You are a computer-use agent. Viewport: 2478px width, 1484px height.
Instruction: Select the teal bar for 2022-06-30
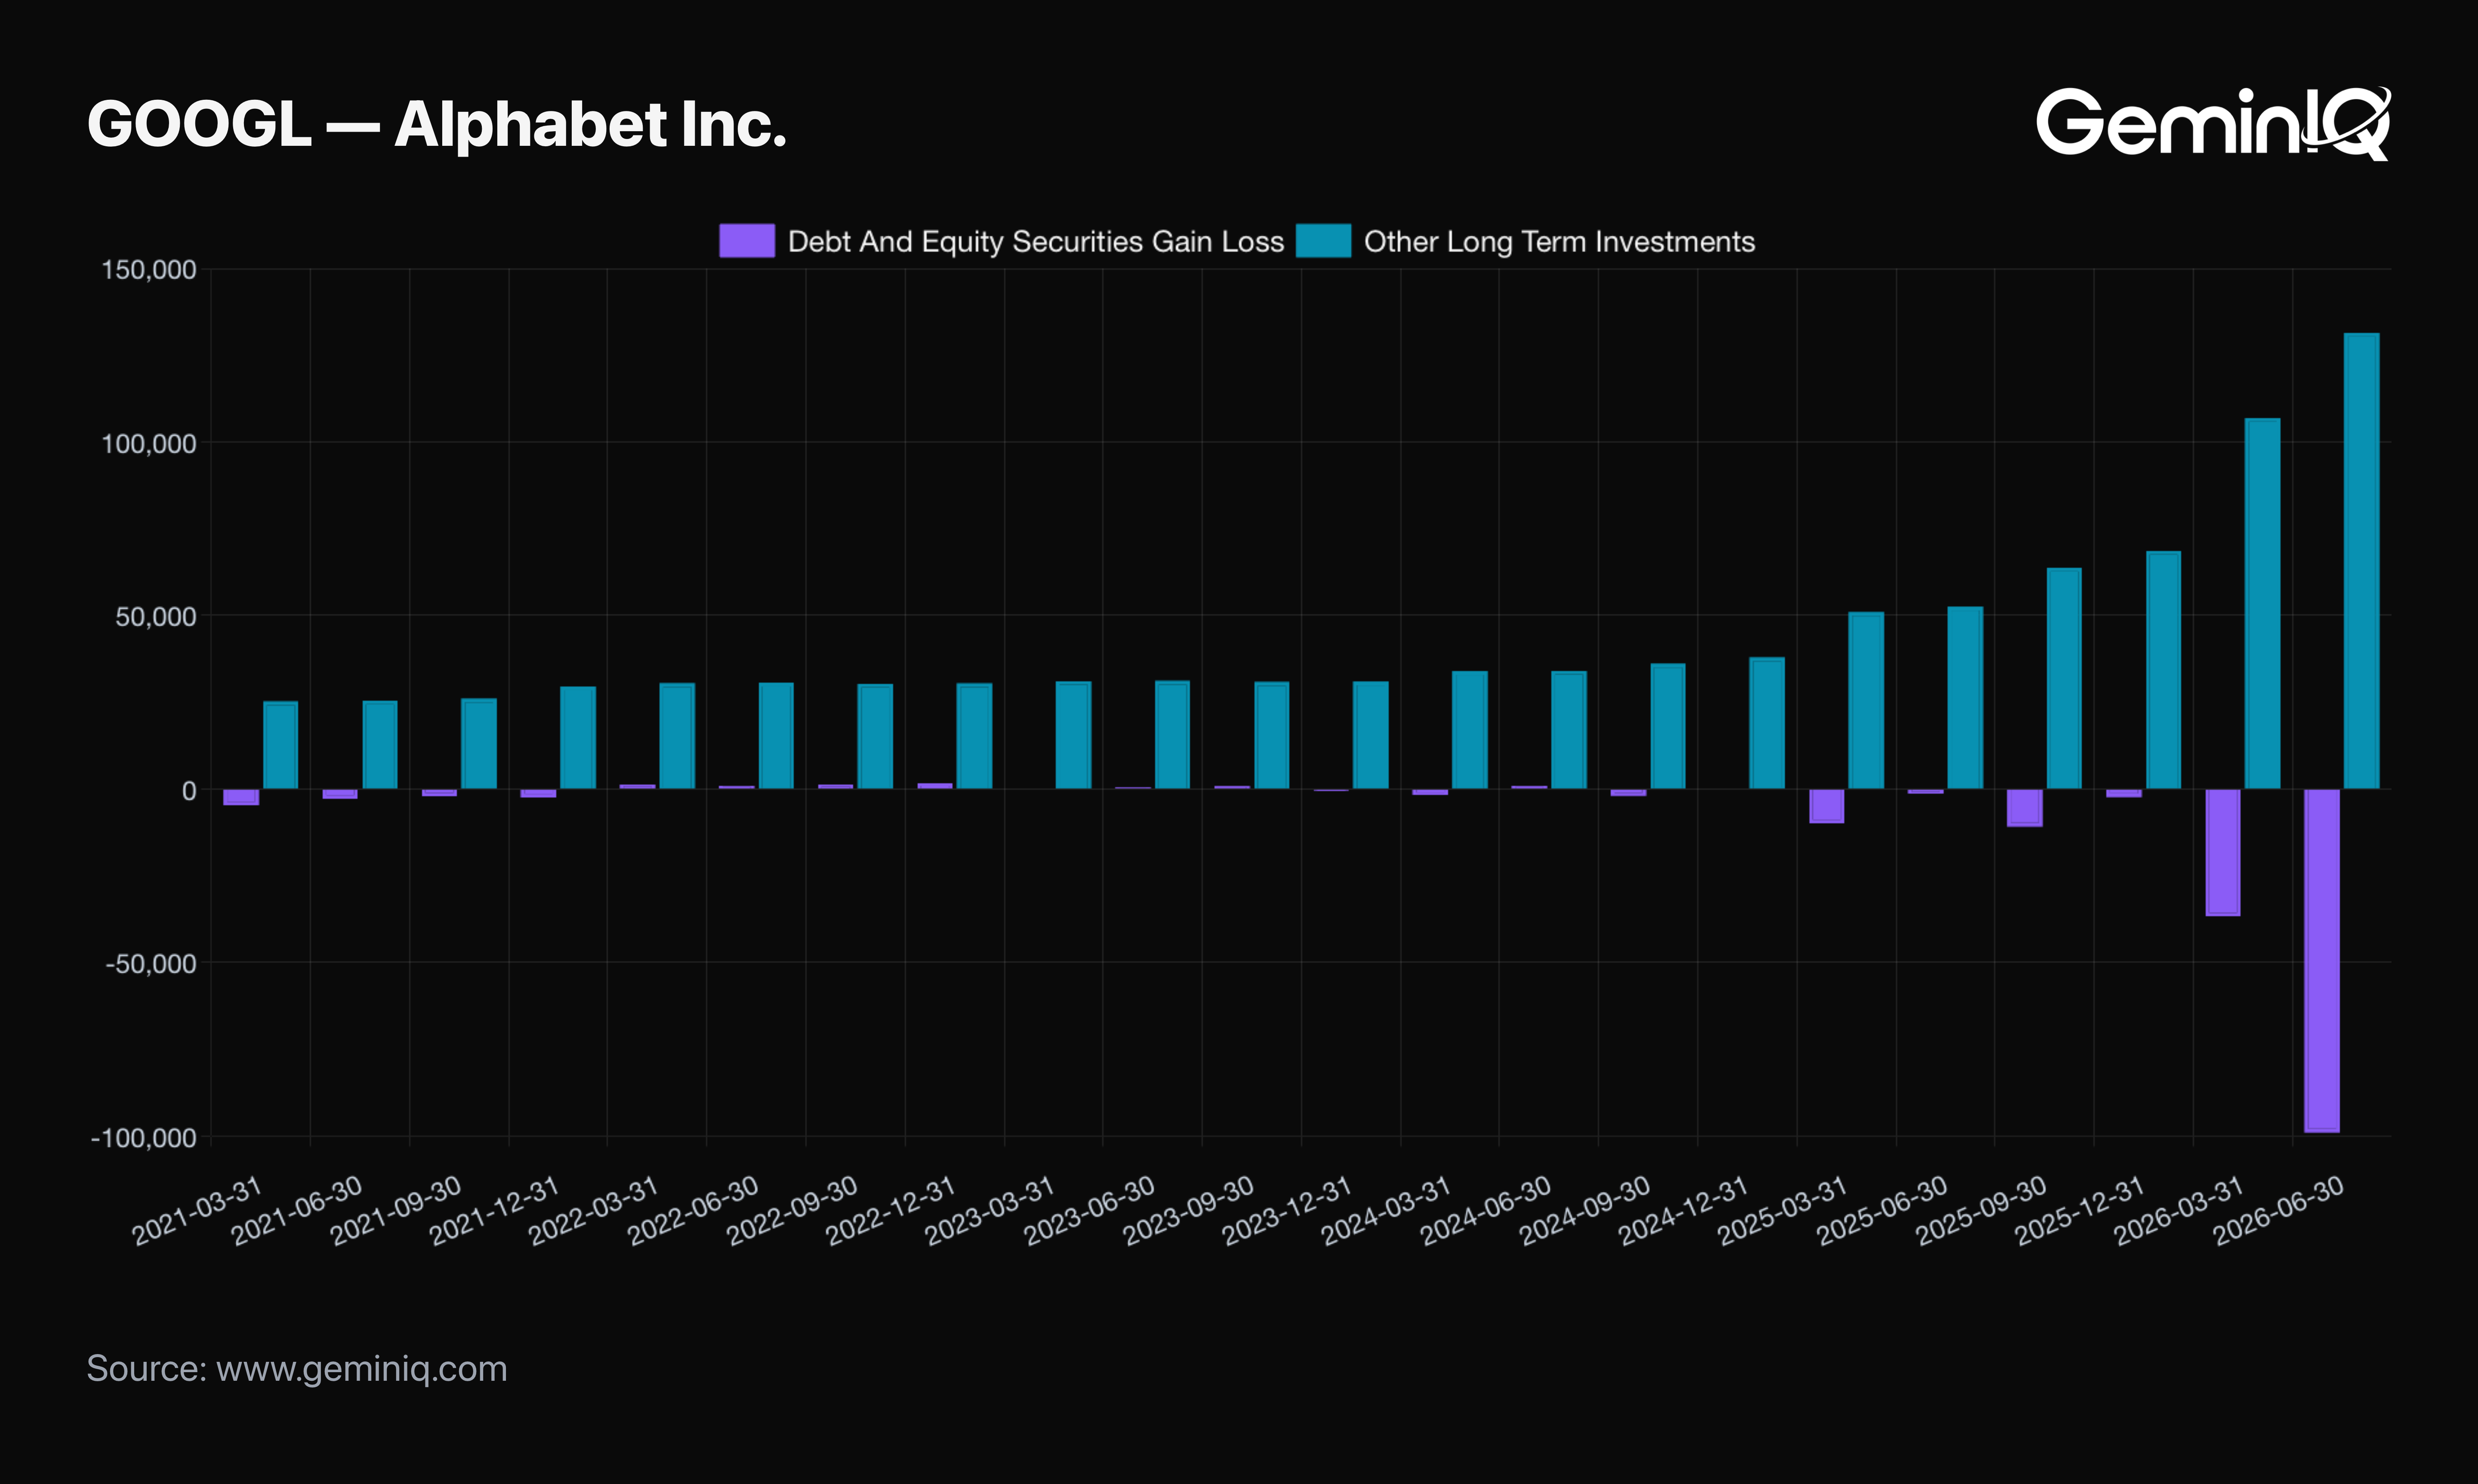(x=776, y=736)
